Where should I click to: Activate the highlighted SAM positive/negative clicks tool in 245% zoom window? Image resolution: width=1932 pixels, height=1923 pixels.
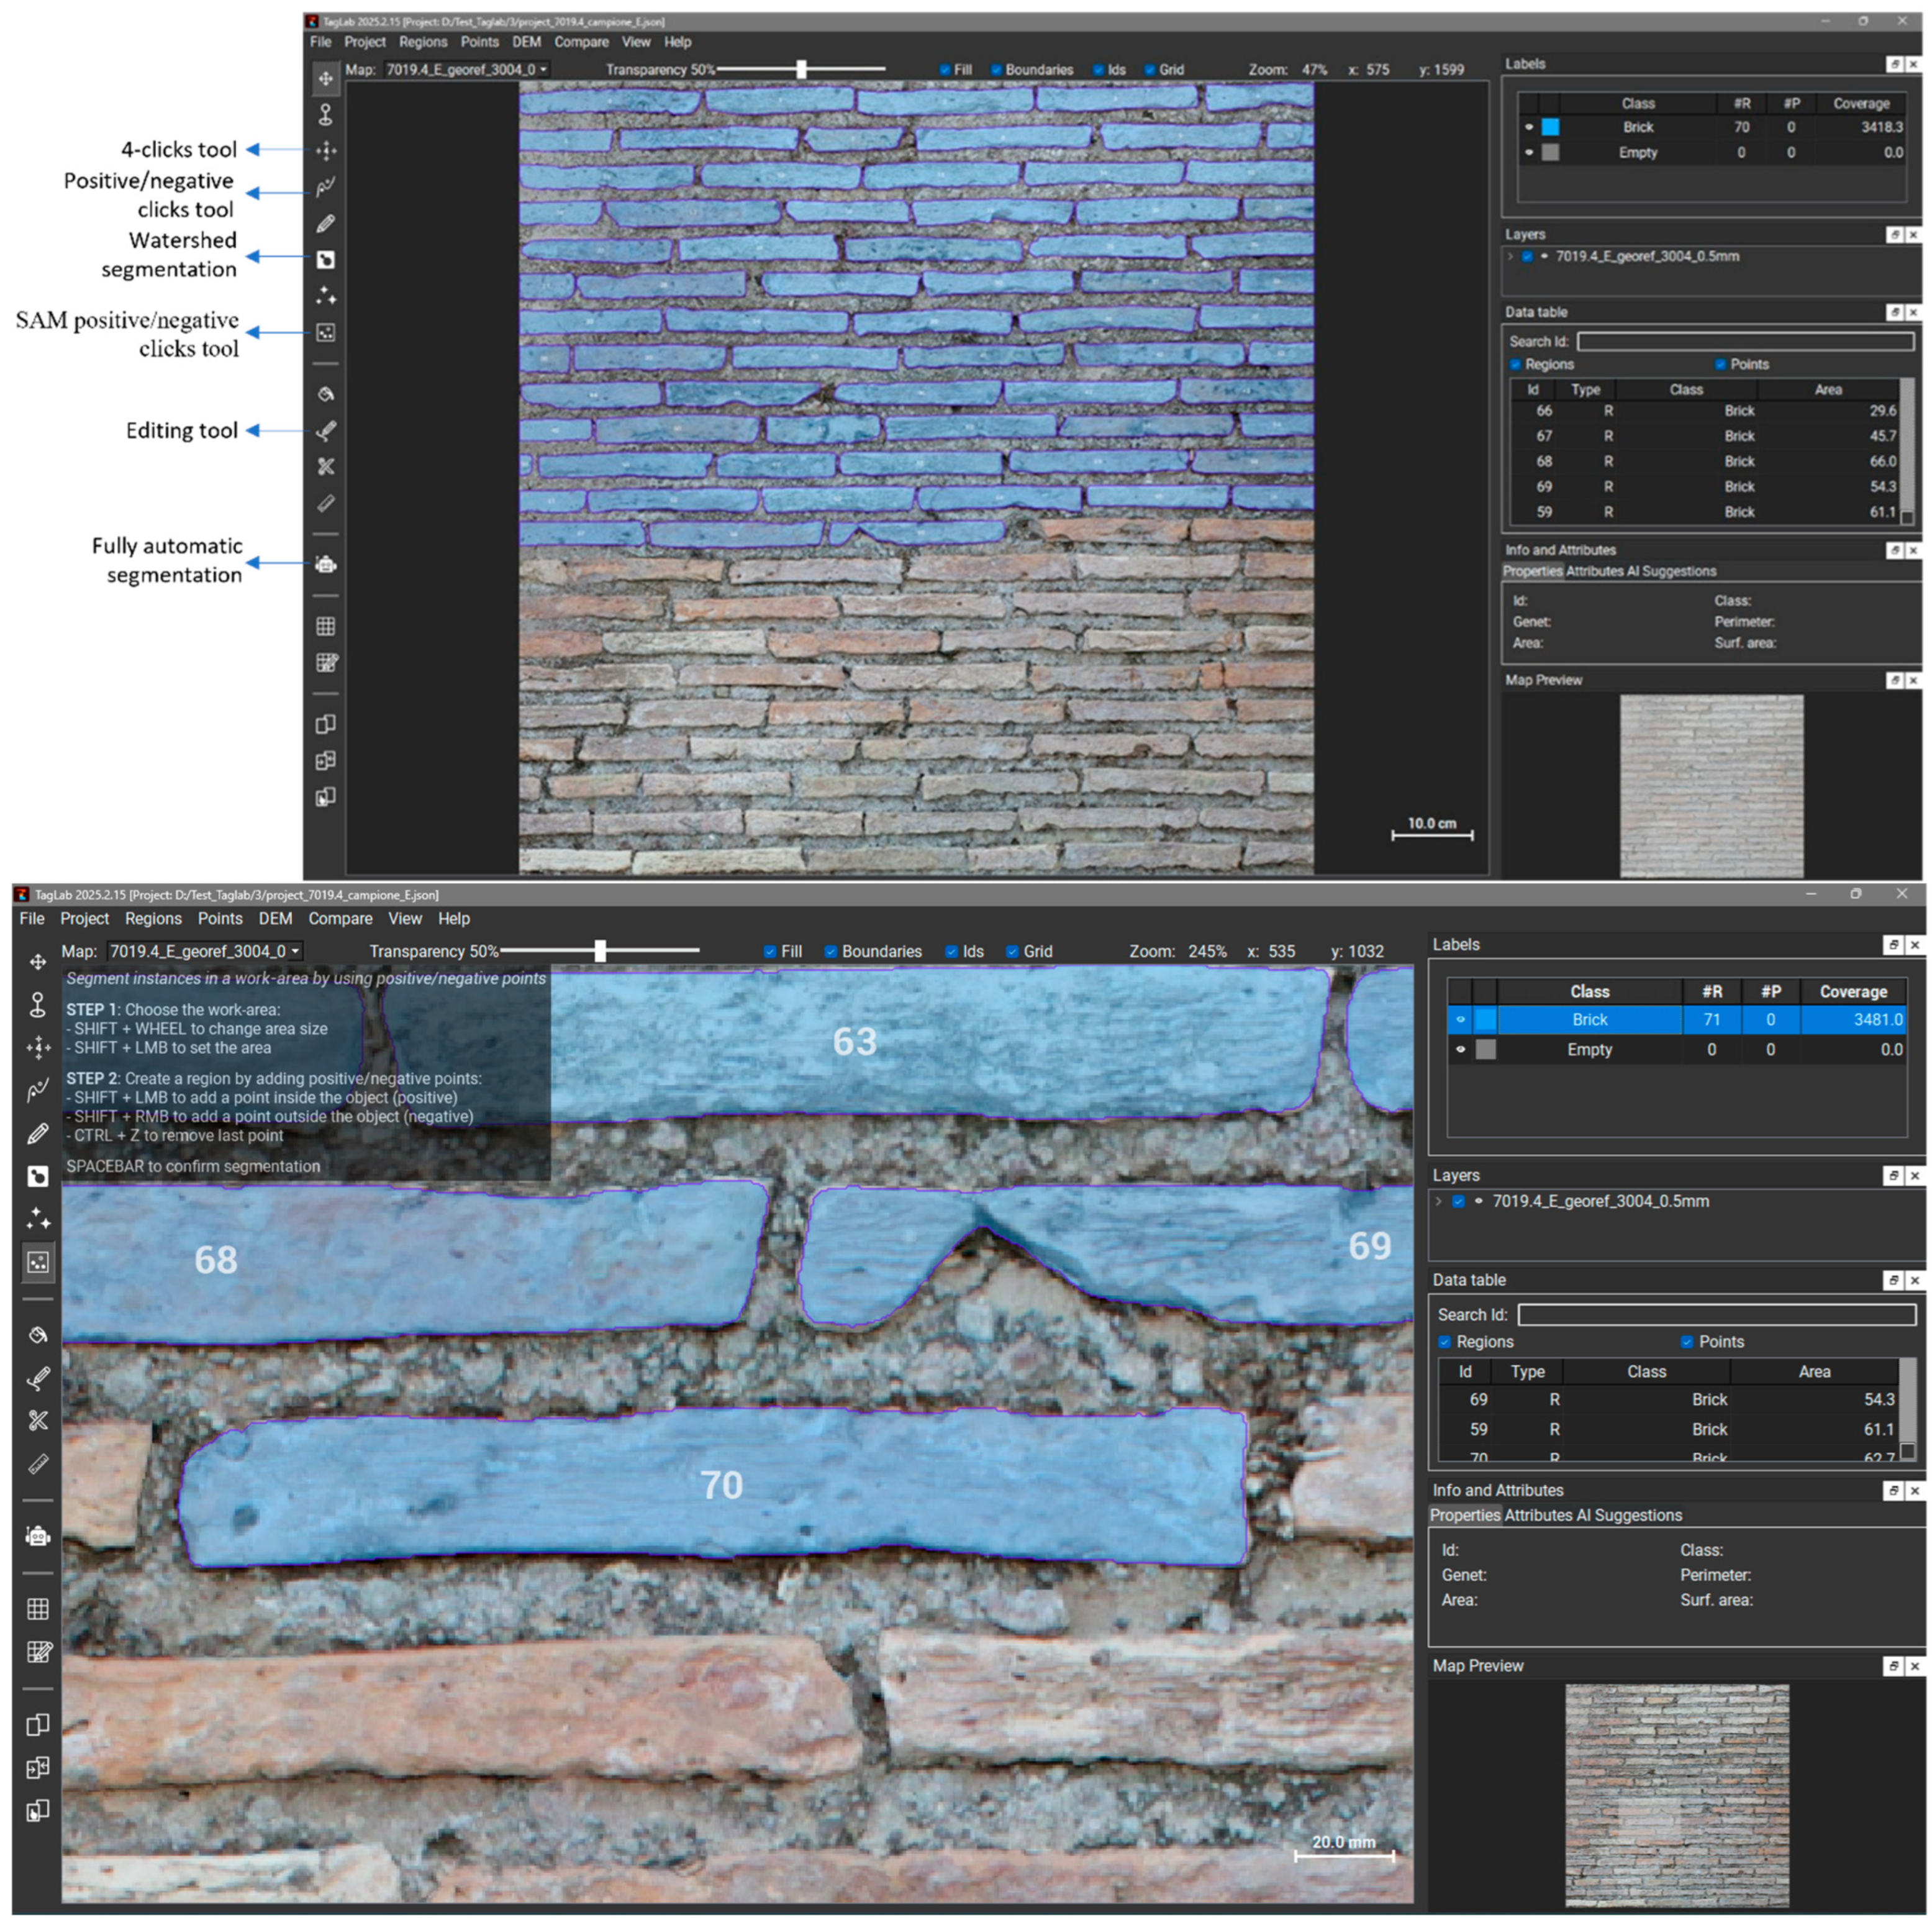tap(38, 1262)
